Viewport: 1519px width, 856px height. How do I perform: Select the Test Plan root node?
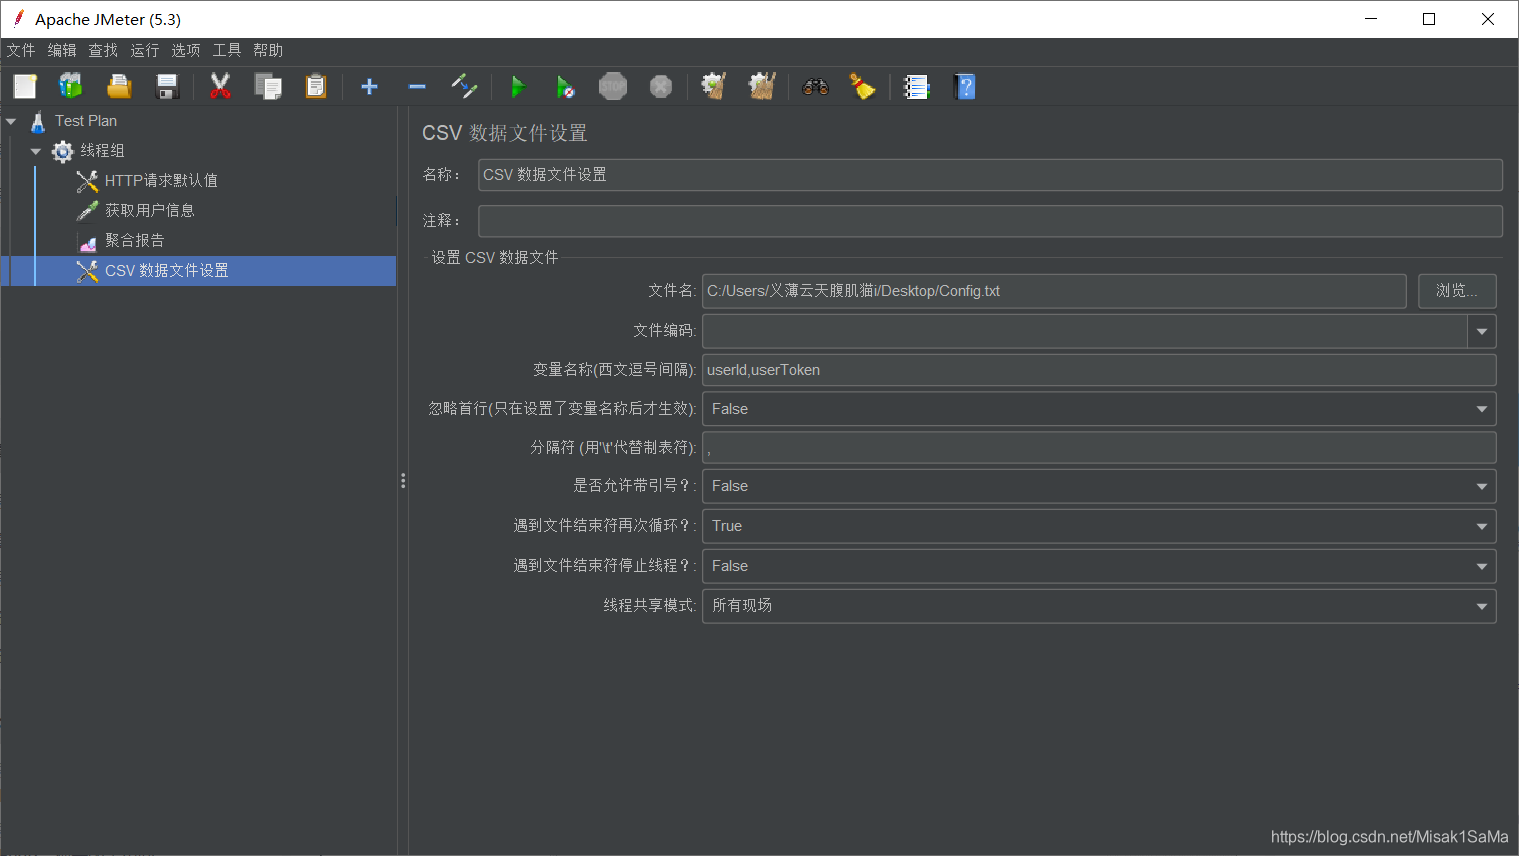[x=86, y=120]
